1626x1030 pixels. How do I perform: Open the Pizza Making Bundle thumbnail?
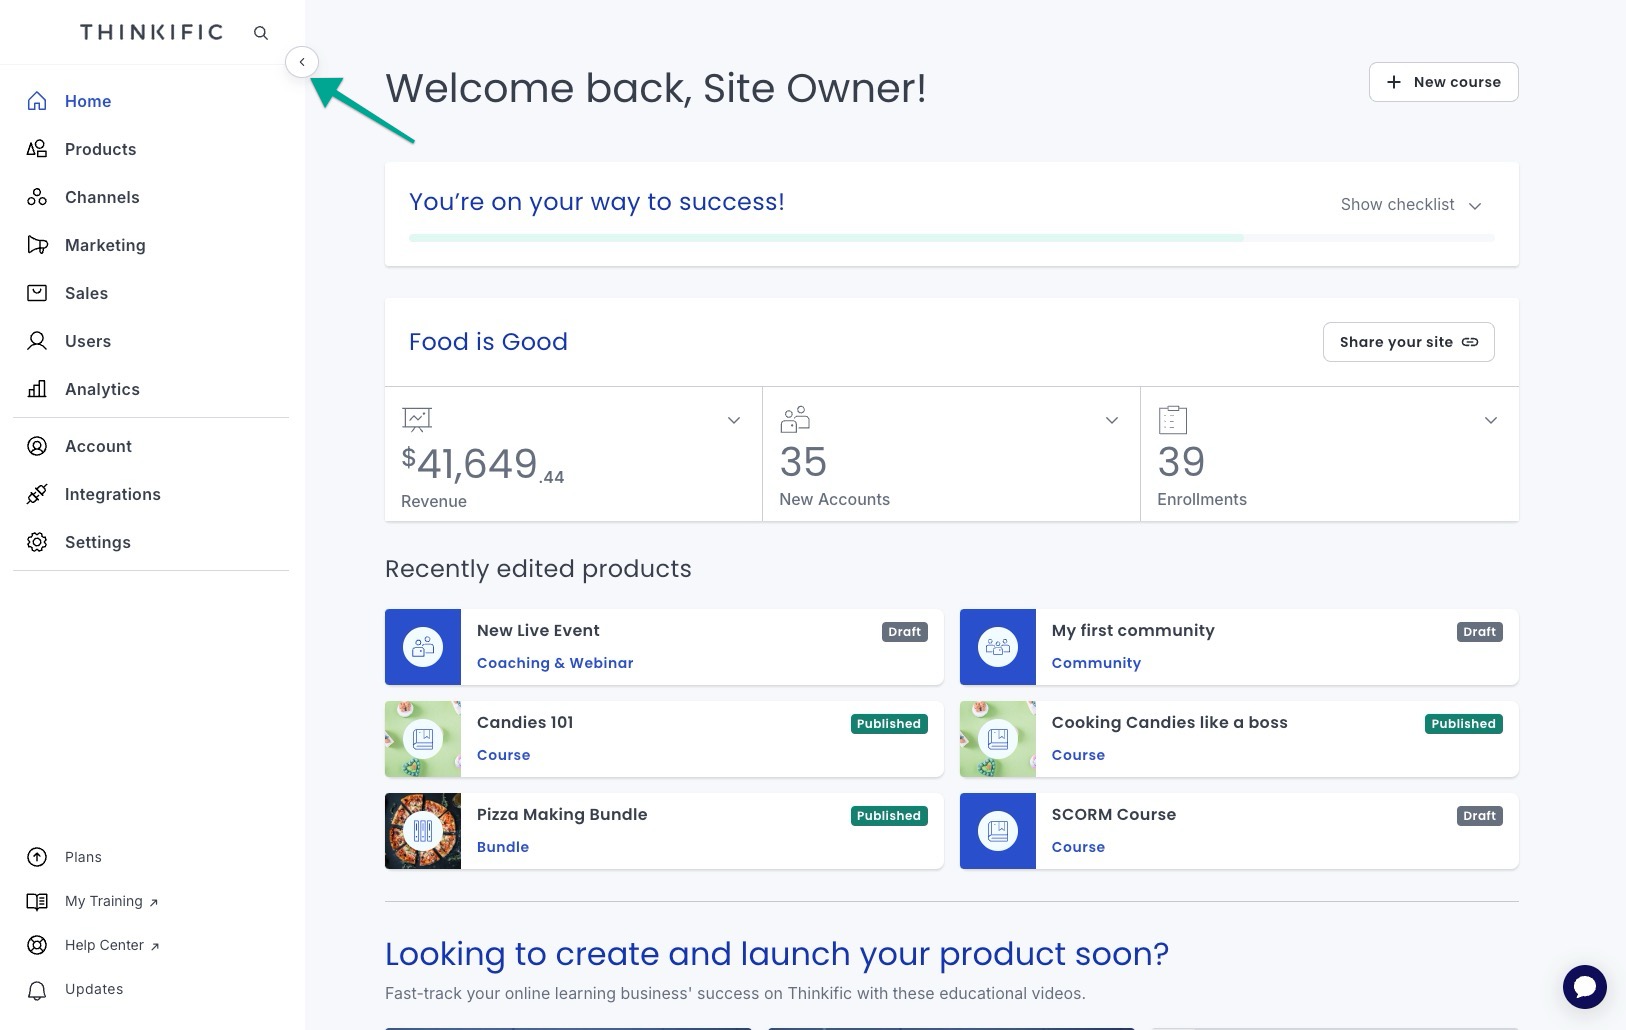coord(422,831)
